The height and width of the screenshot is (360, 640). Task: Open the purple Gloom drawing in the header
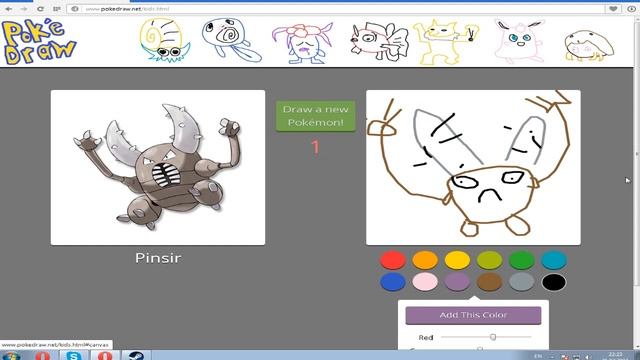point(302,43)
